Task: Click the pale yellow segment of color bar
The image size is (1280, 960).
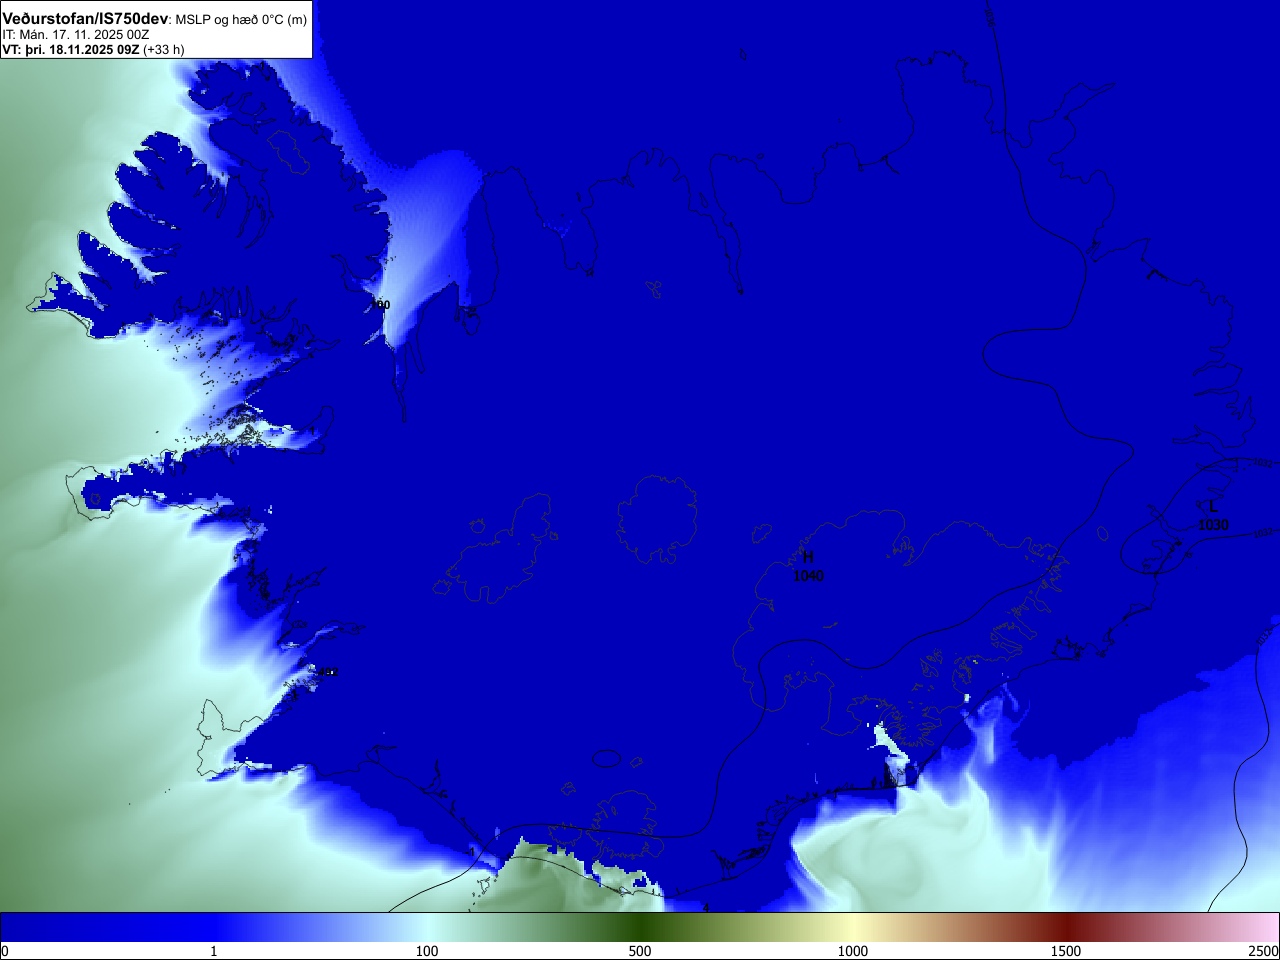Action: [853, 926]
